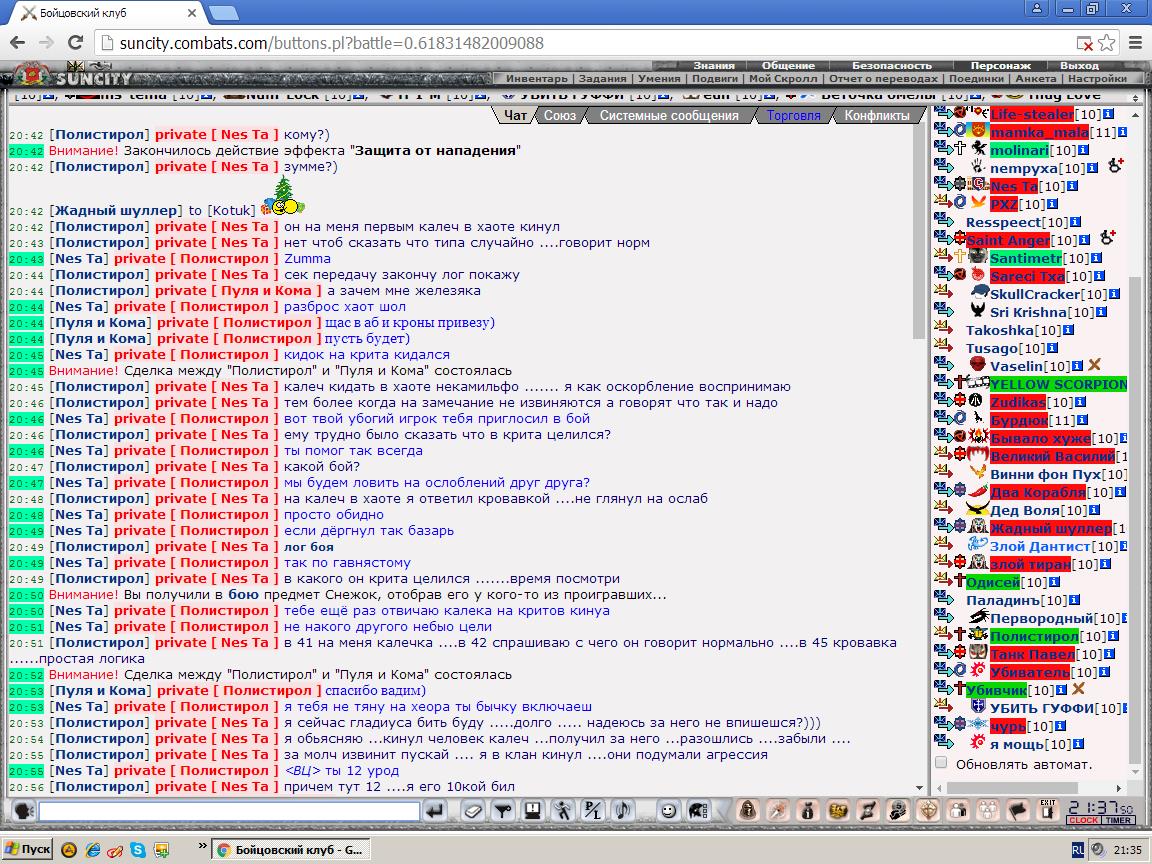Click the hooded figure icon in bottom bar

[x=748, y=810]
